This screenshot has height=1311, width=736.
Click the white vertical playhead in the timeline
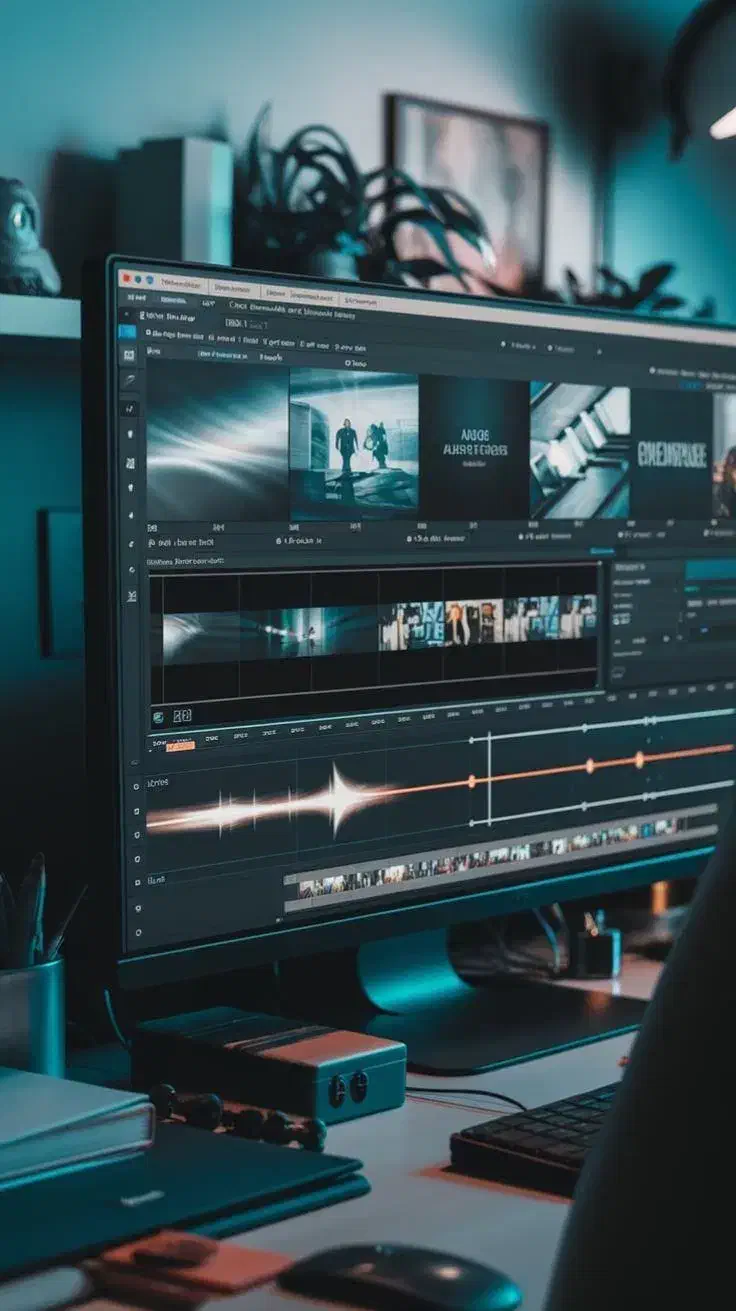(488, 778)
